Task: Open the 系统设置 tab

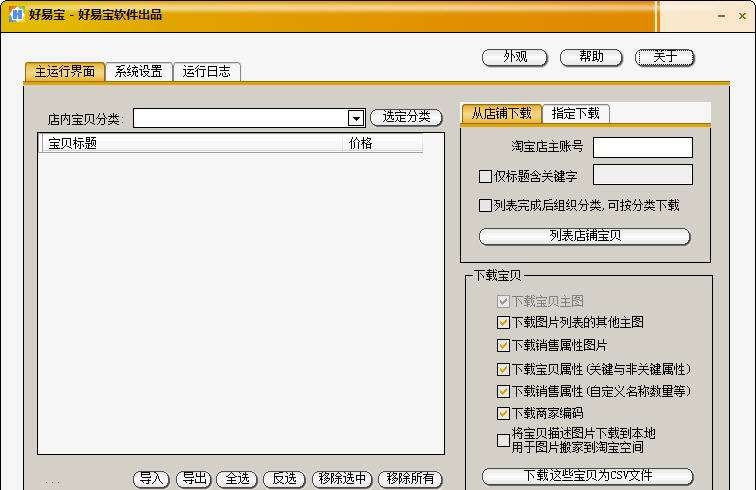Action: 138,72
